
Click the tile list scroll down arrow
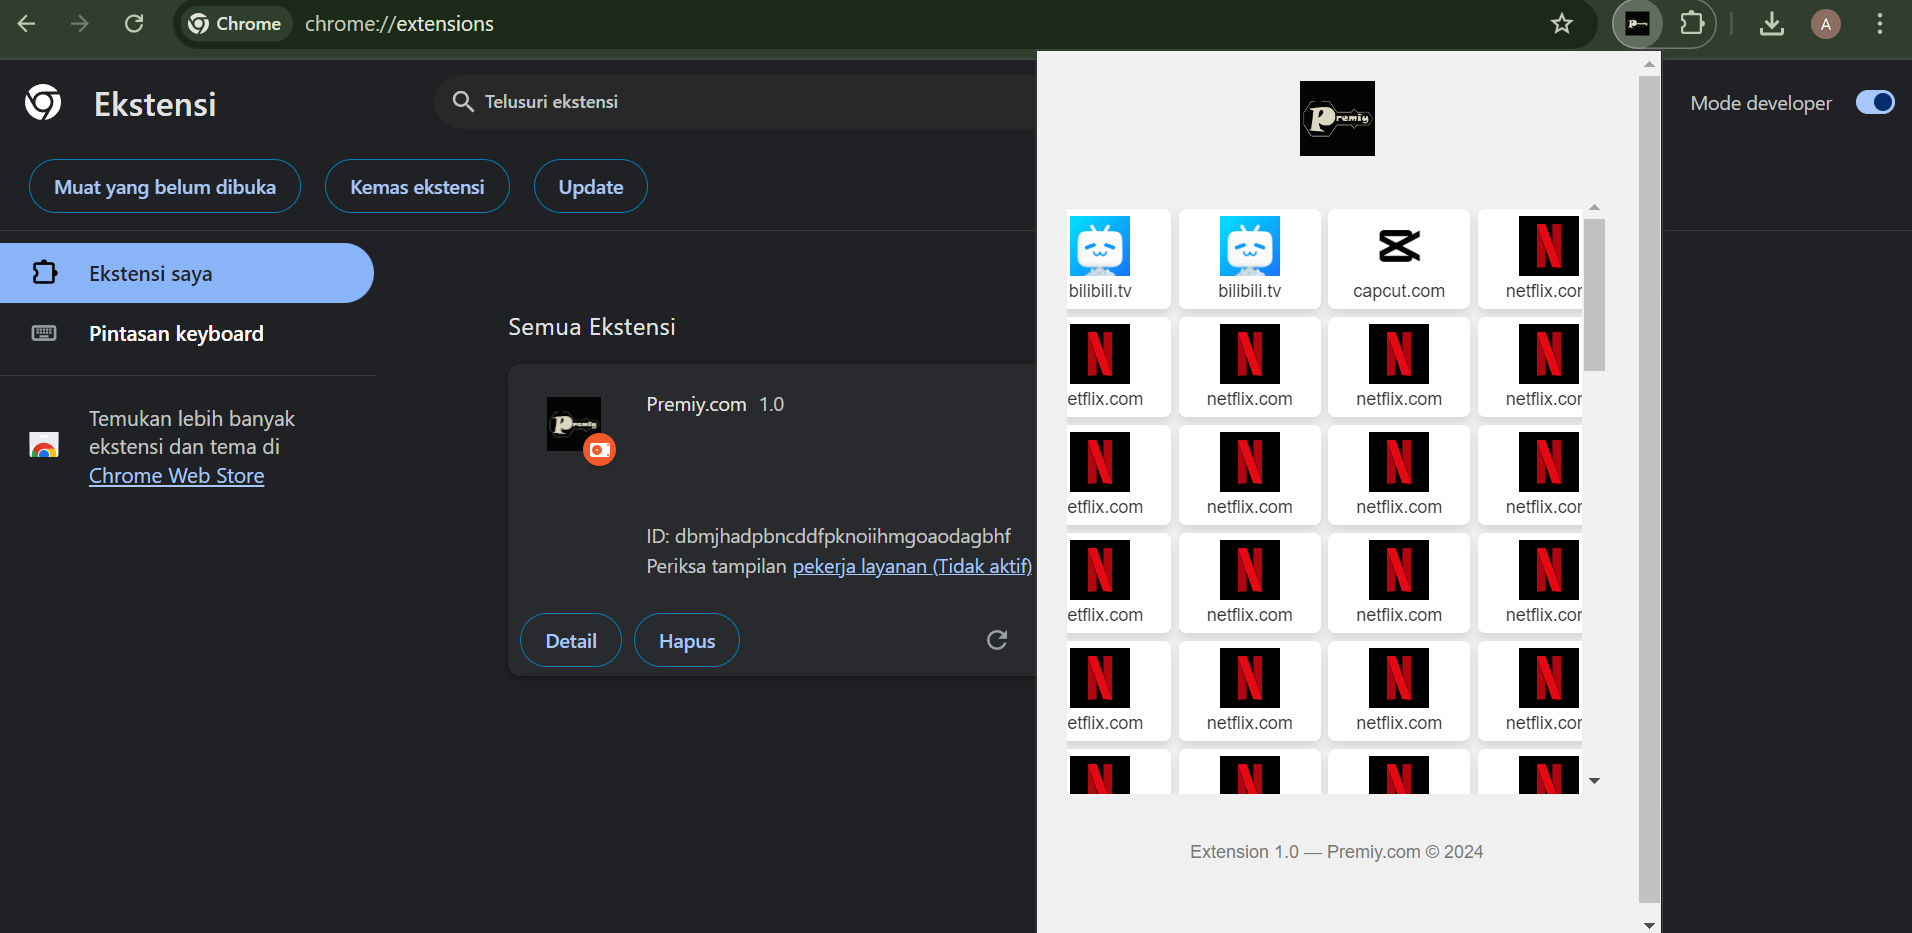[x=1595, y=781]
